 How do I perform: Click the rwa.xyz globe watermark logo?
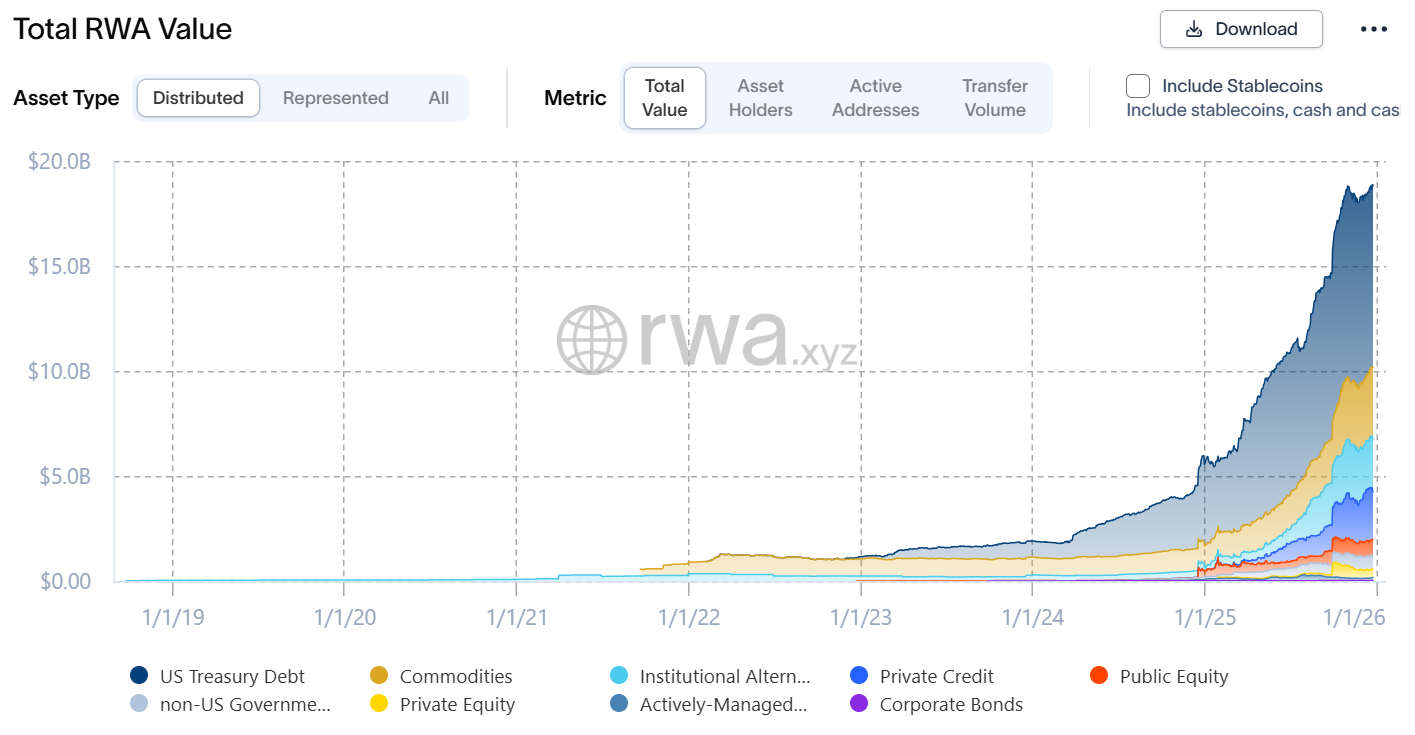592,340
